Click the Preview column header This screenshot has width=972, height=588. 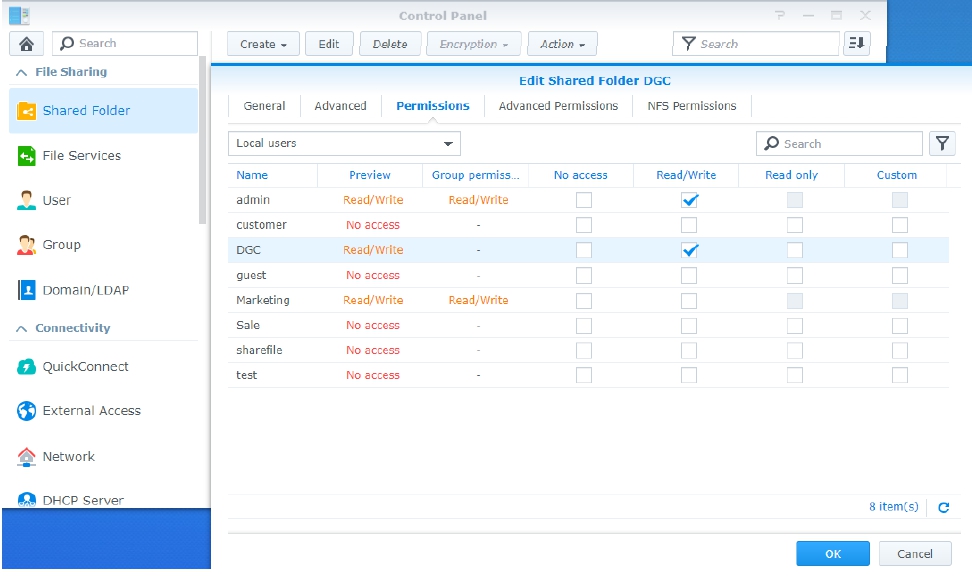(369, 175)
